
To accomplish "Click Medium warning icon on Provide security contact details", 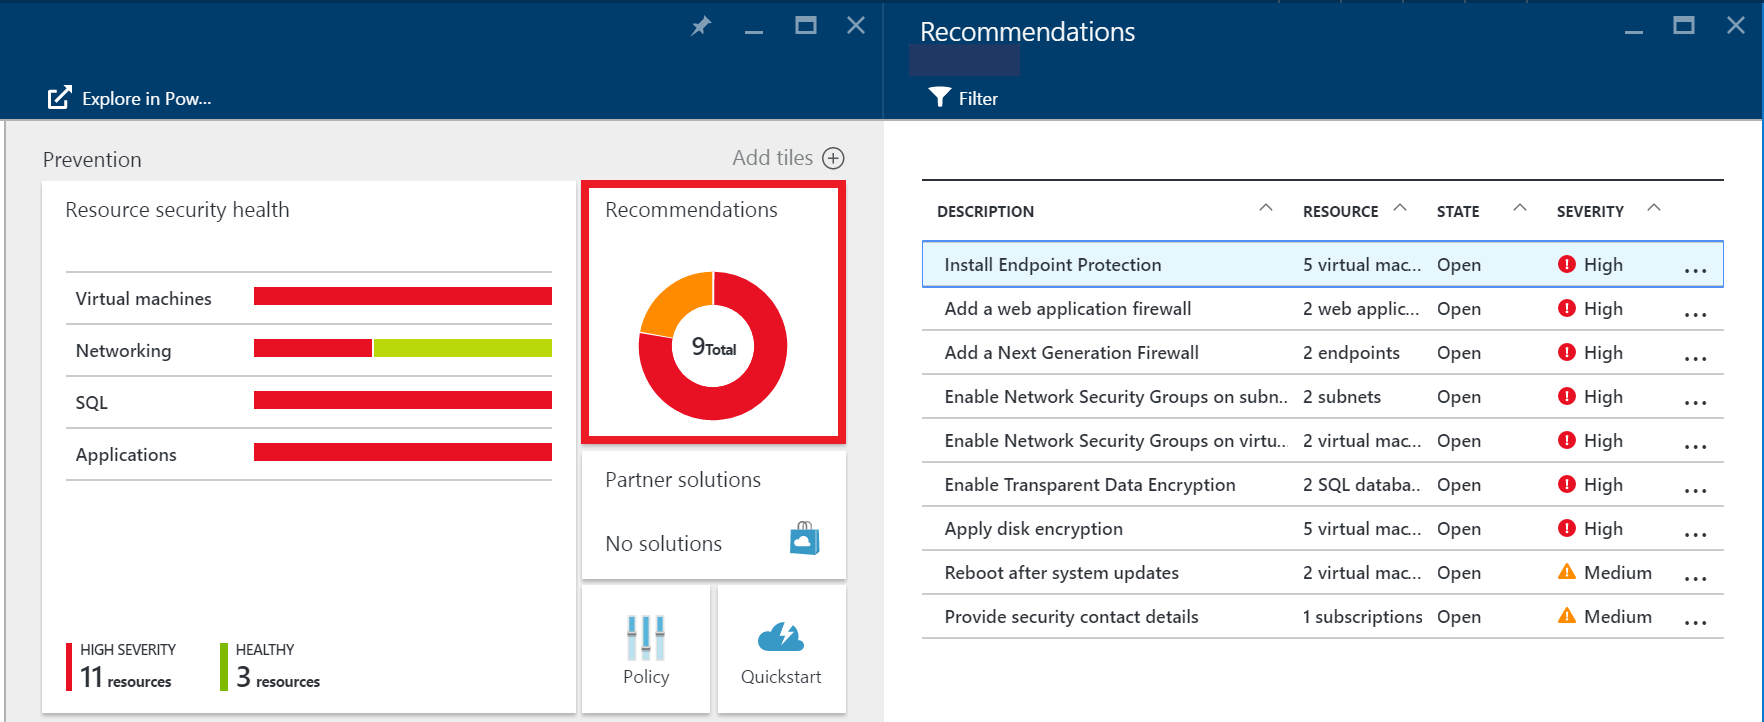I will point(1567,616).
